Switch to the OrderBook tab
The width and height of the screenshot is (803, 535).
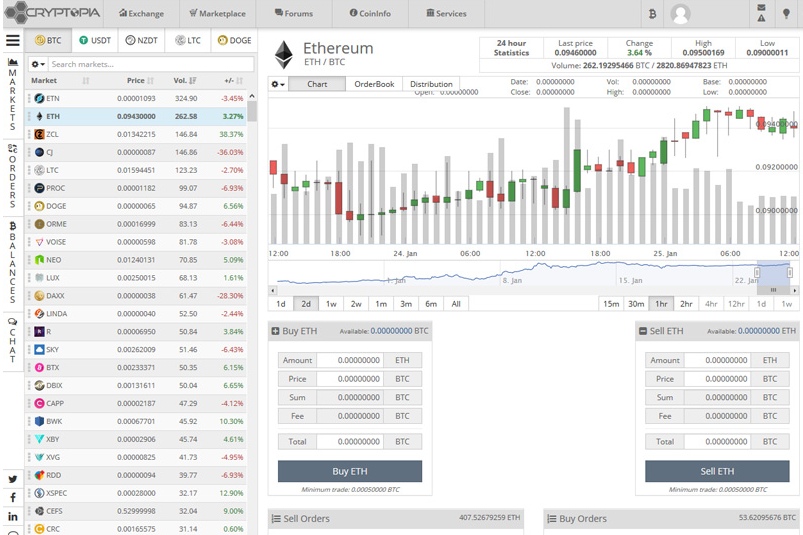coord(374,84)
